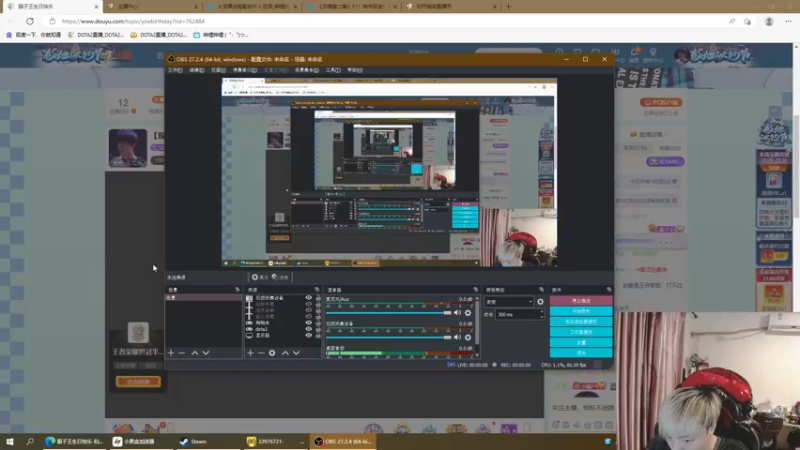Screen dimensions: 800x450
Task: Toggle lock on 显示器 source
Action: point(318,335)
